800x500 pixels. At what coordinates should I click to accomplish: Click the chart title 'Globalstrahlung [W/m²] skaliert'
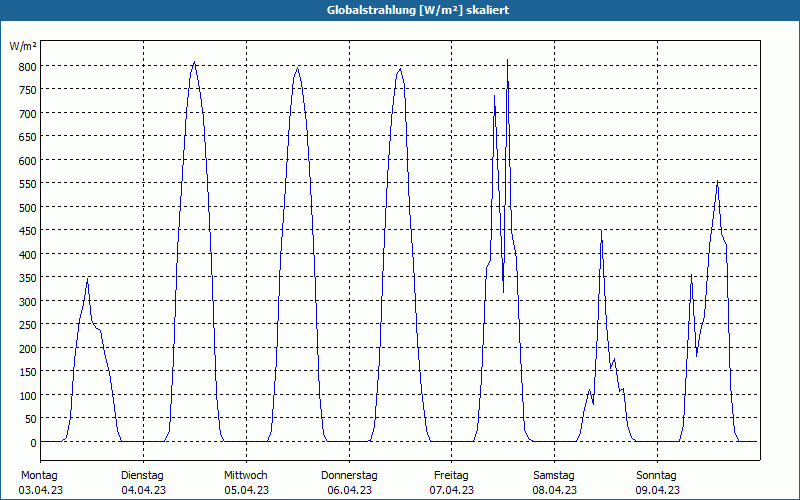tap(418, 10)
